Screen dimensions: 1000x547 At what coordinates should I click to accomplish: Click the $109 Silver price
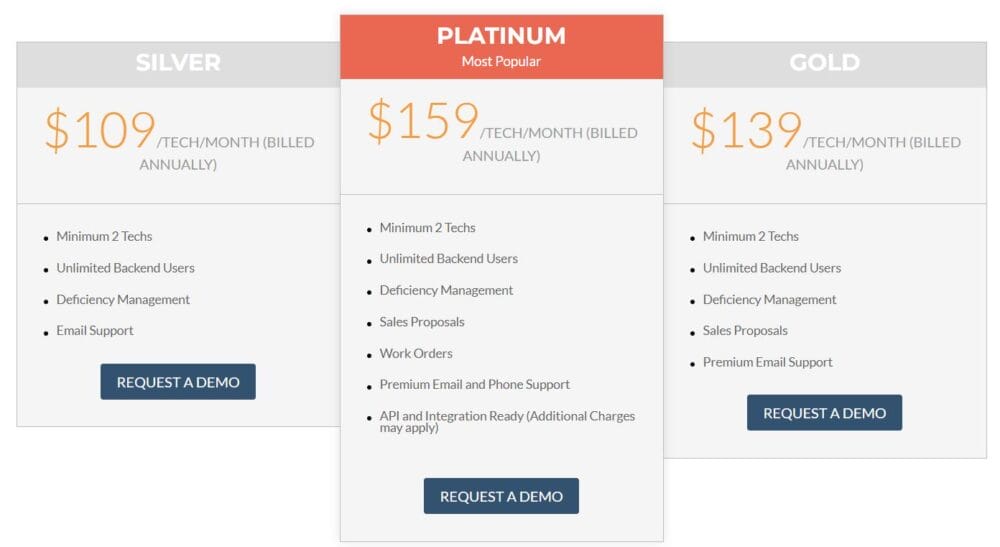click(x=100, y=131)
